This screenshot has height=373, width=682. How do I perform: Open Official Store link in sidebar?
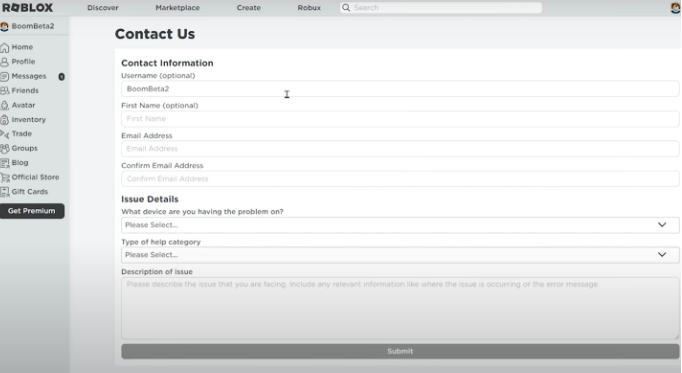pos(35,177)
